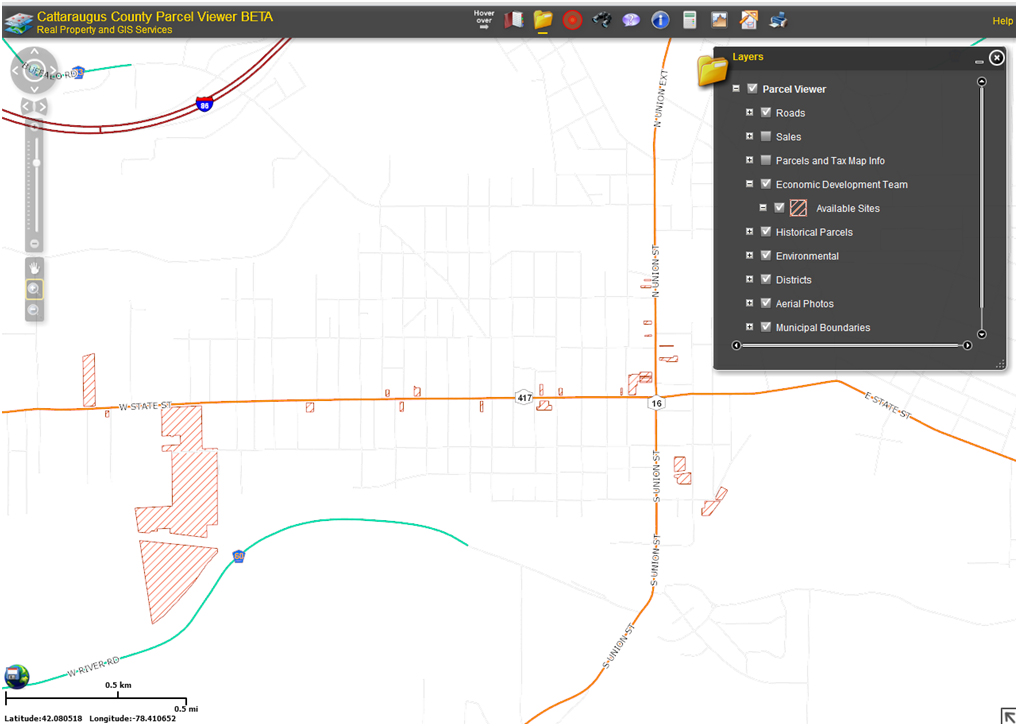1018x726 pixels.
Task: Select the hand pan tool
Action: click(x=34, y=268)
